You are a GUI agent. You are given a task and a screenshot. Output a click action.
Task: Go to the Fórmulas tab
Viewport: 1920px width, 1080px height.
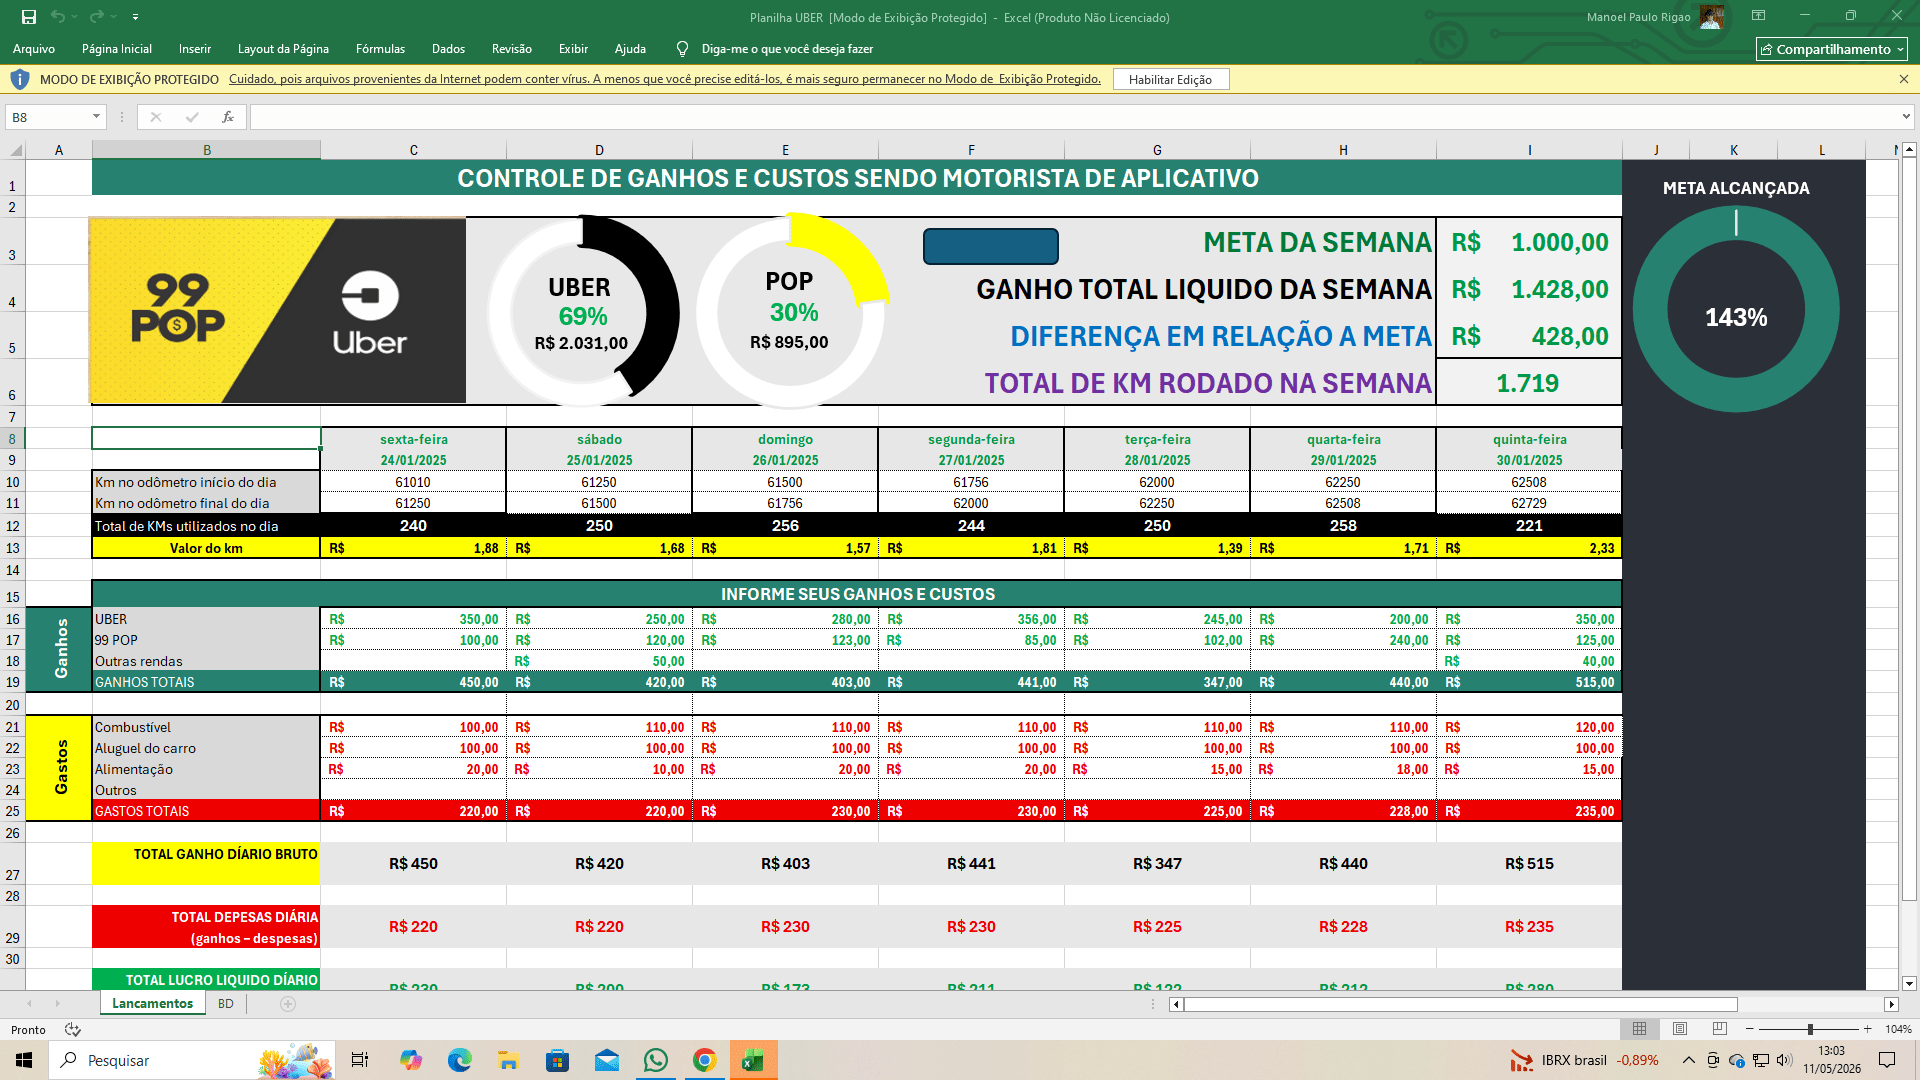point(380,49)
